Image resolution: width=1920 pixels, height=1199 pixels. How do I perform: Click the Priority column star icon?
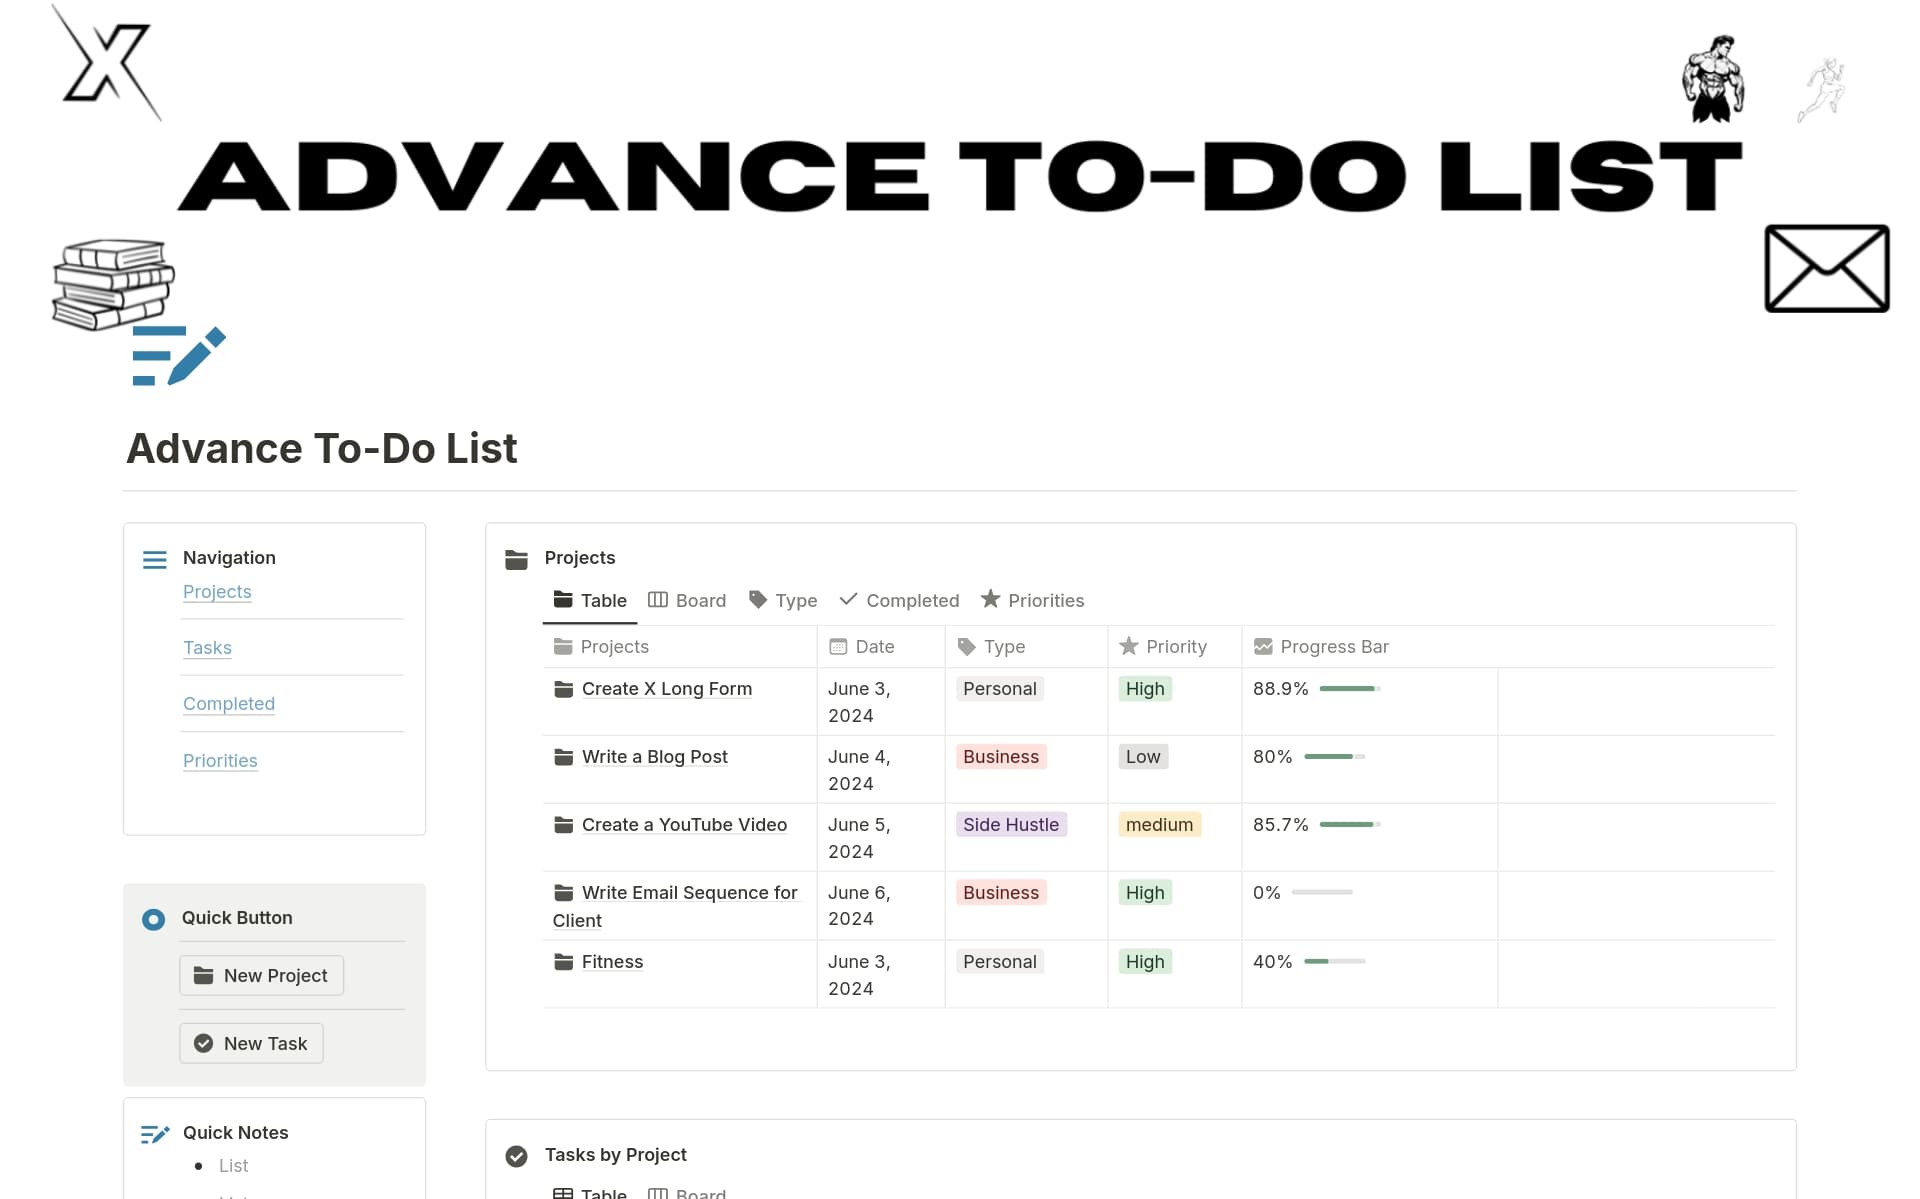pos(1128,646)
